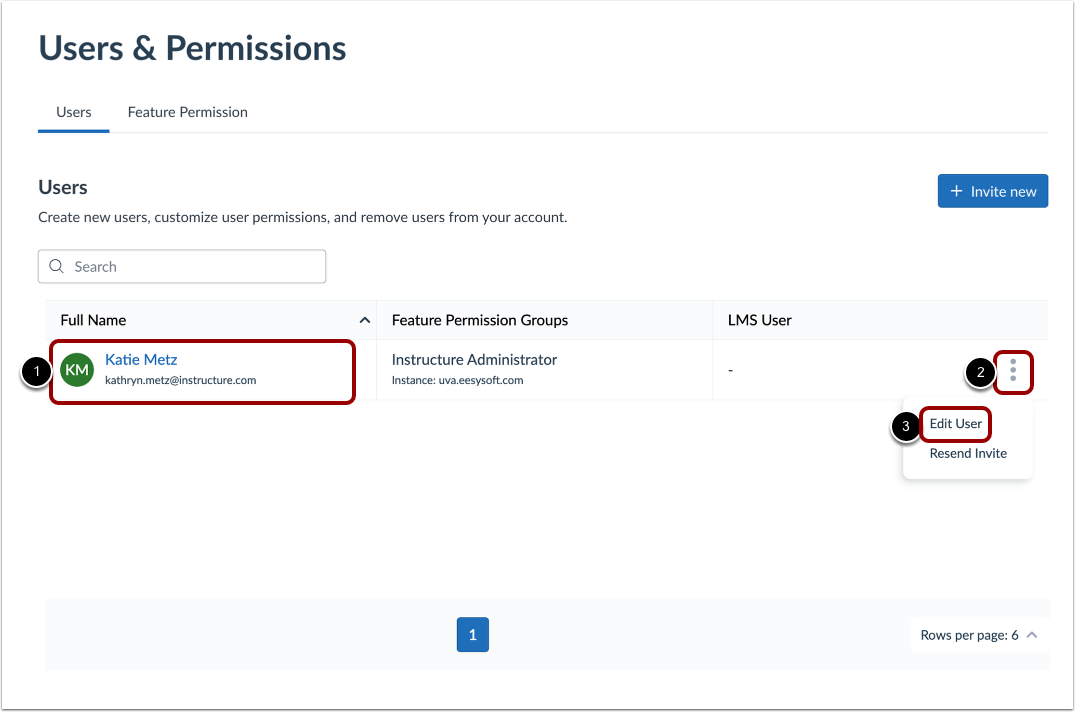Switch to the Feature Permission tab
The width and height of the screenshot is (1075, 712).
pos(187,112)
